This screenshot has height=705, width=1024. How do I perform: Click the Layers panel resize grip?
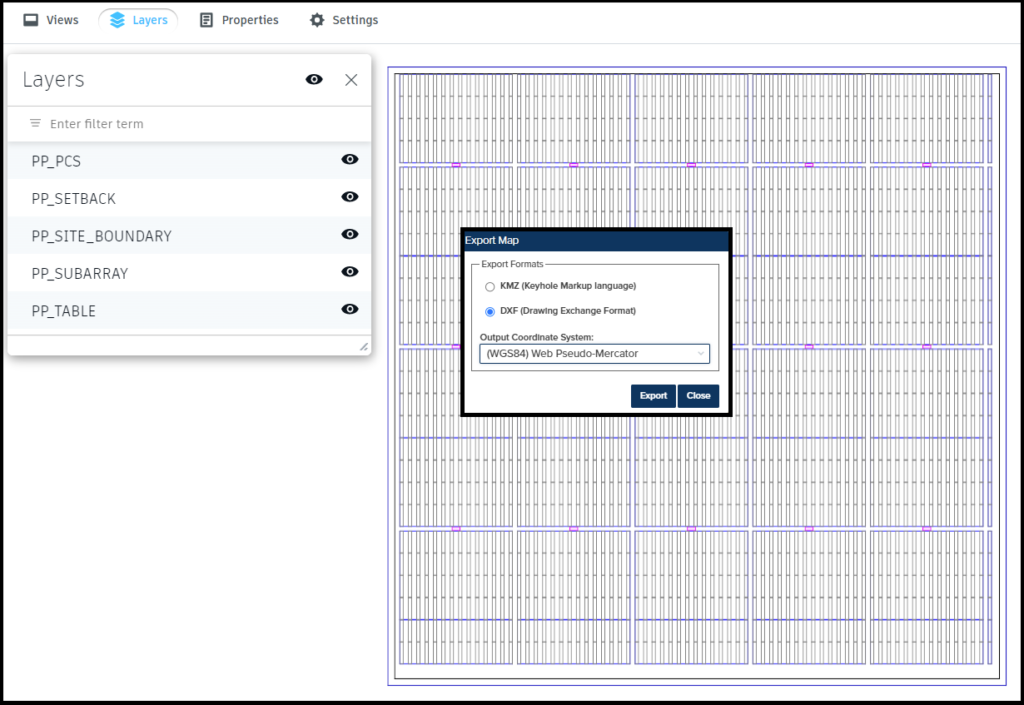(x=364, y=347)
